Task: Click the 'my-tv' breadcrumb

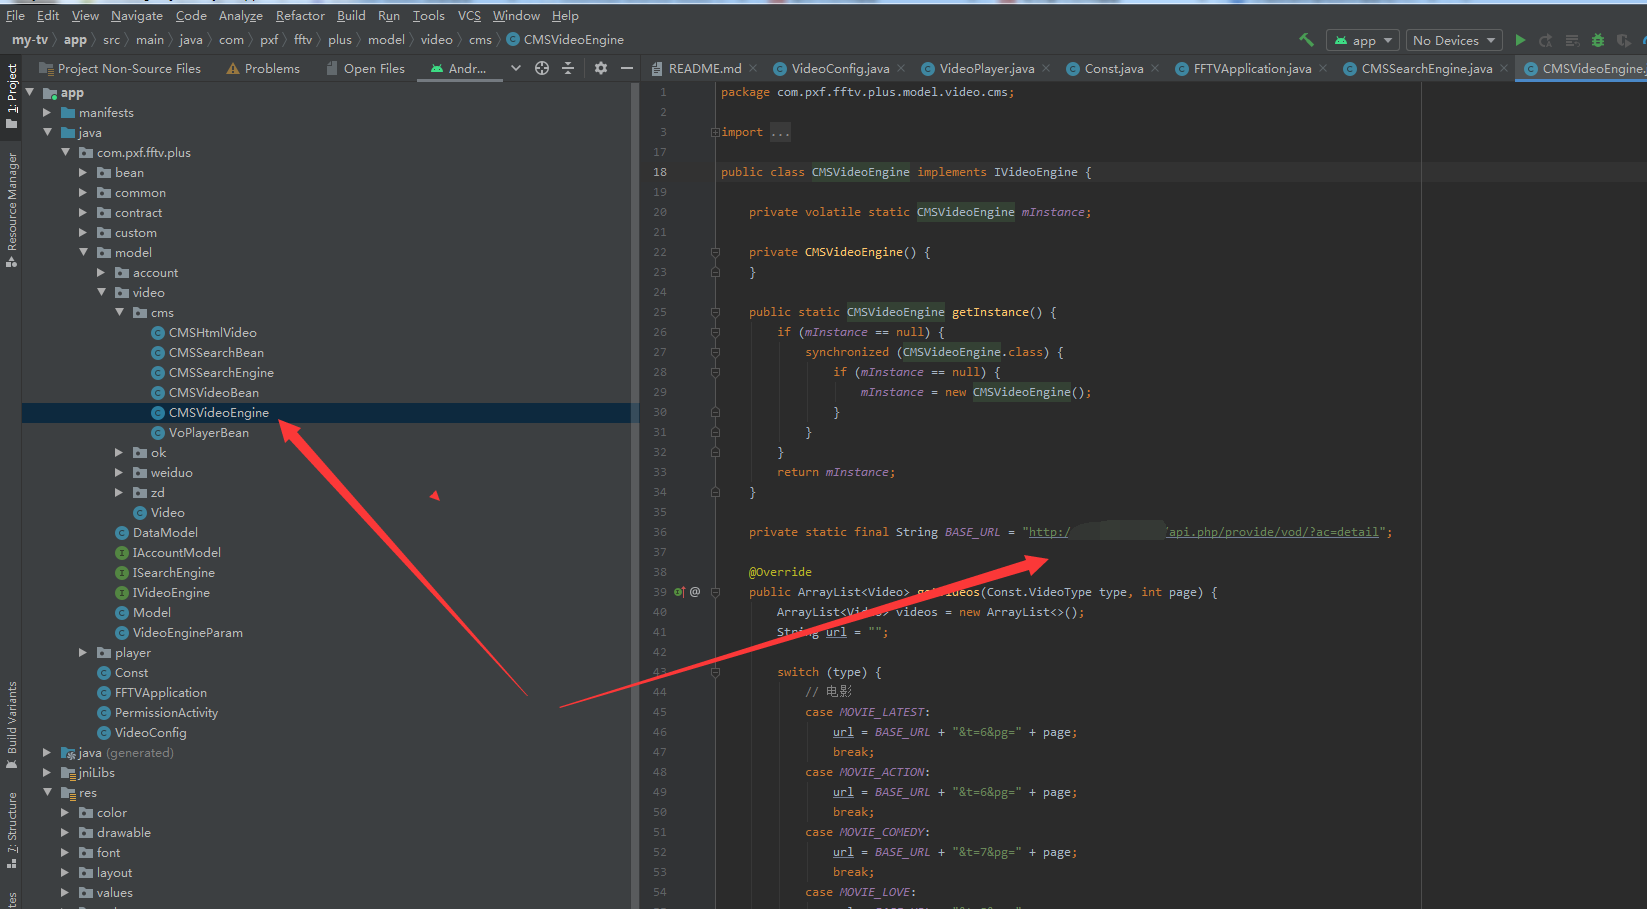Action: tap(30, 40)
